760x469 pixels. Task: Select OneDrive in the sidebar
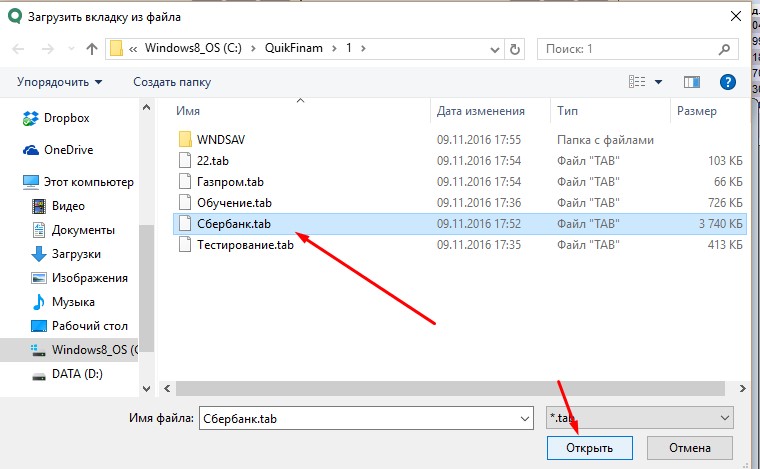[x=68, y=149]
